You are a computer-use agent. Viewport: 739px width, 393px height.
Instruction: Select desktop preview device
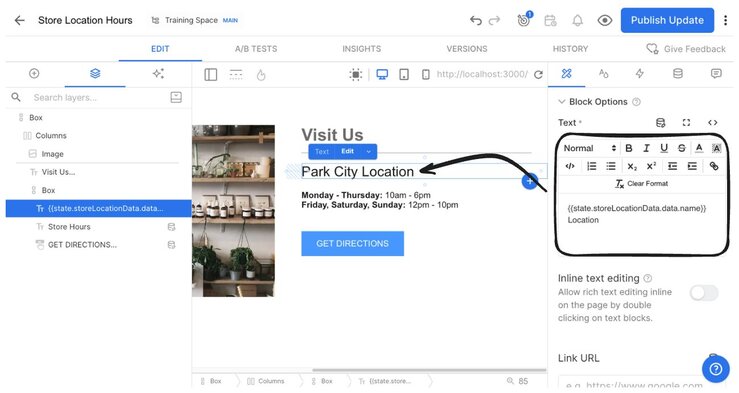coord(382,74)
